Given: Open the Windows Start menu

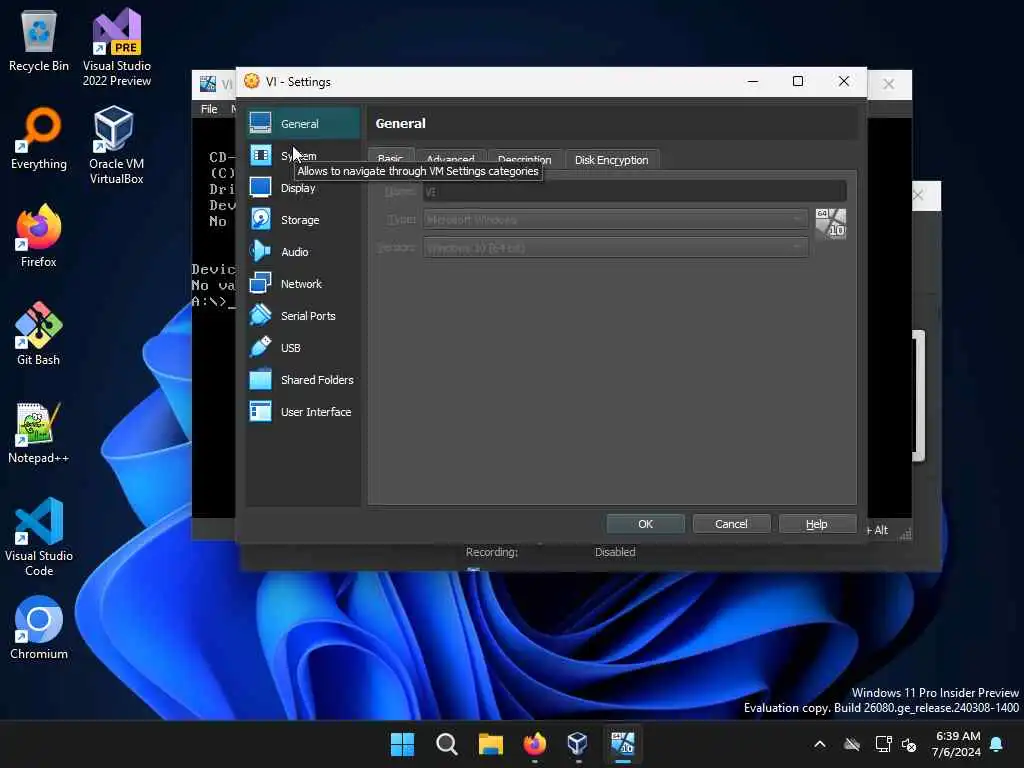Looking at the screenshot, I should click(402, 744).
